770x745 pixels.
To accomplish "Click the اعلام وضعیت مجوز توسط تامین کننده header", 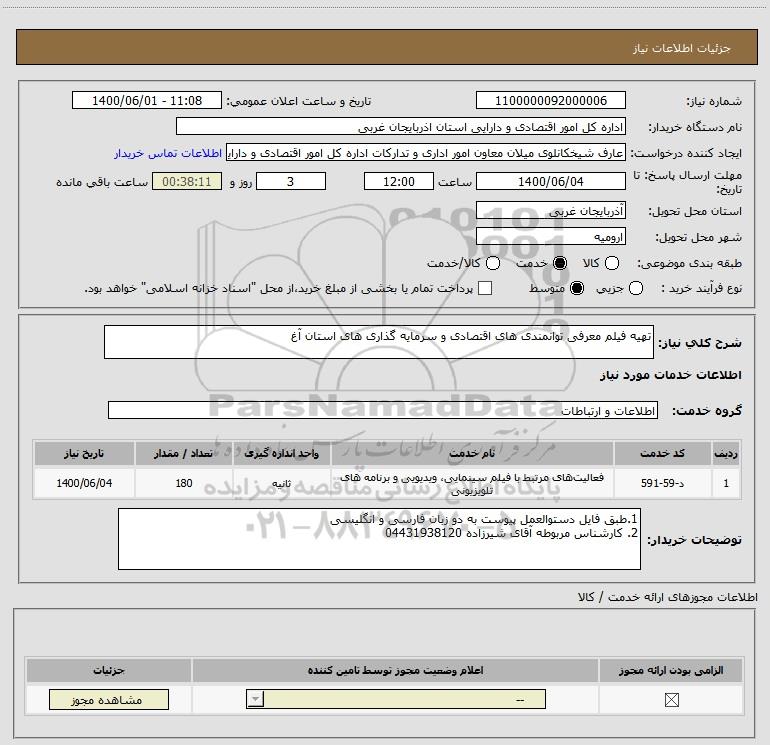I will point(395,670).
